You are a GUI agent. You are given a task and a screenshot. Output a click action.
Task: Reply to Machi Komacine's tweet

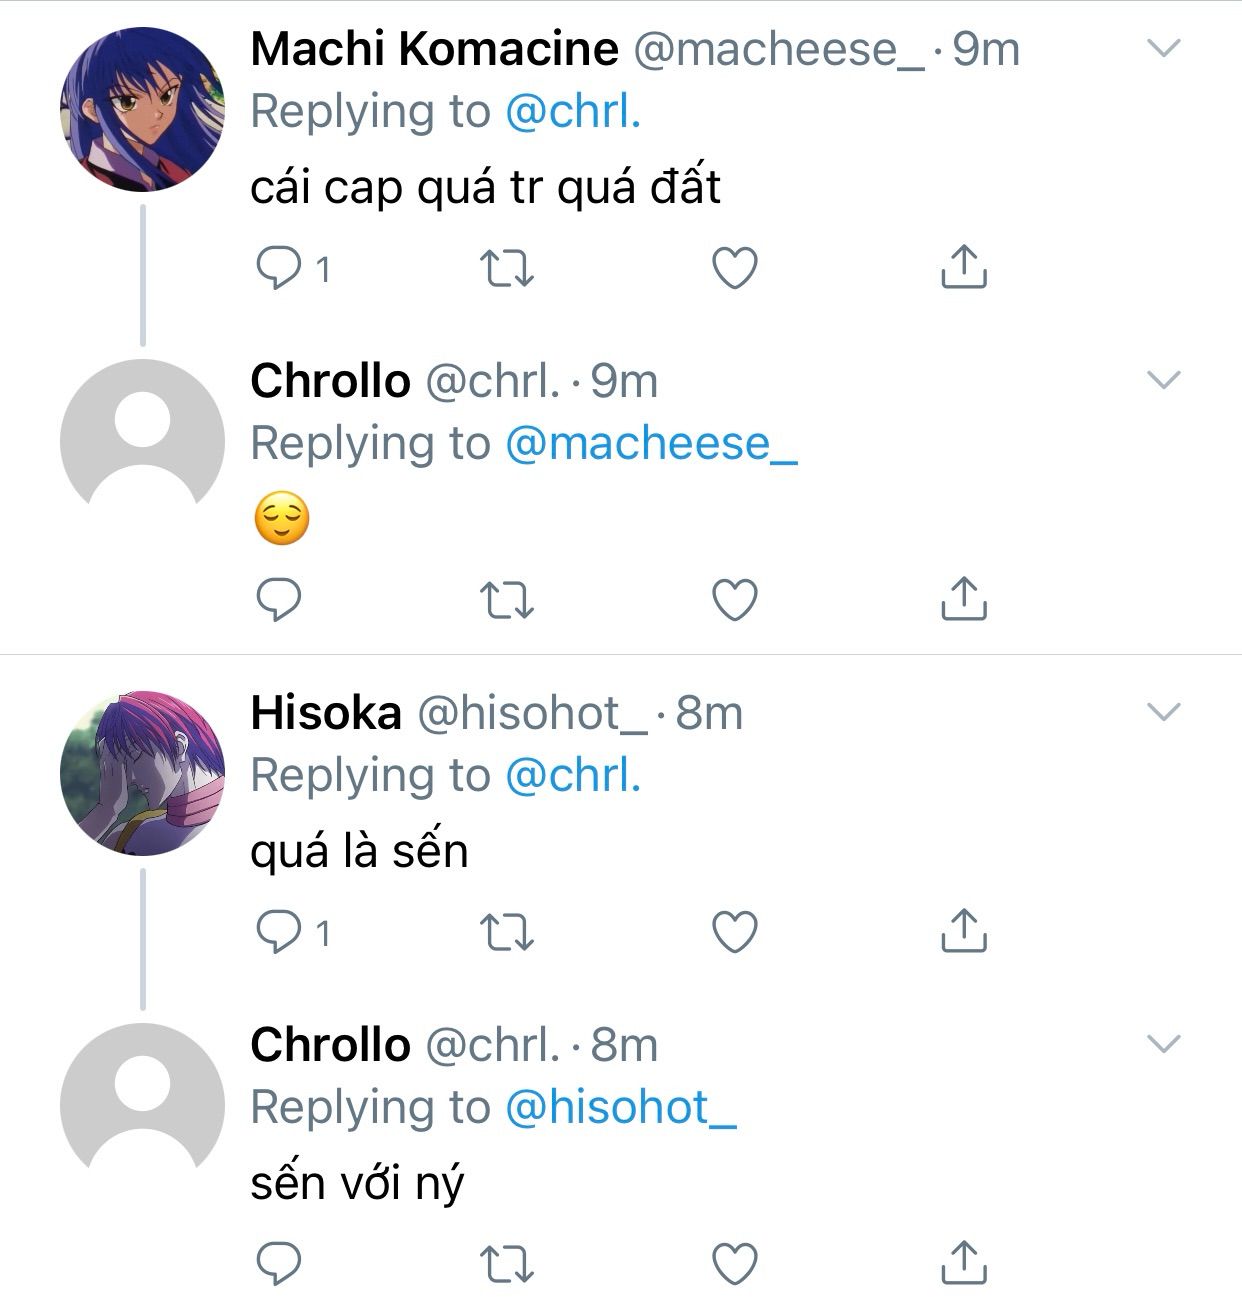tap(279, 268)
